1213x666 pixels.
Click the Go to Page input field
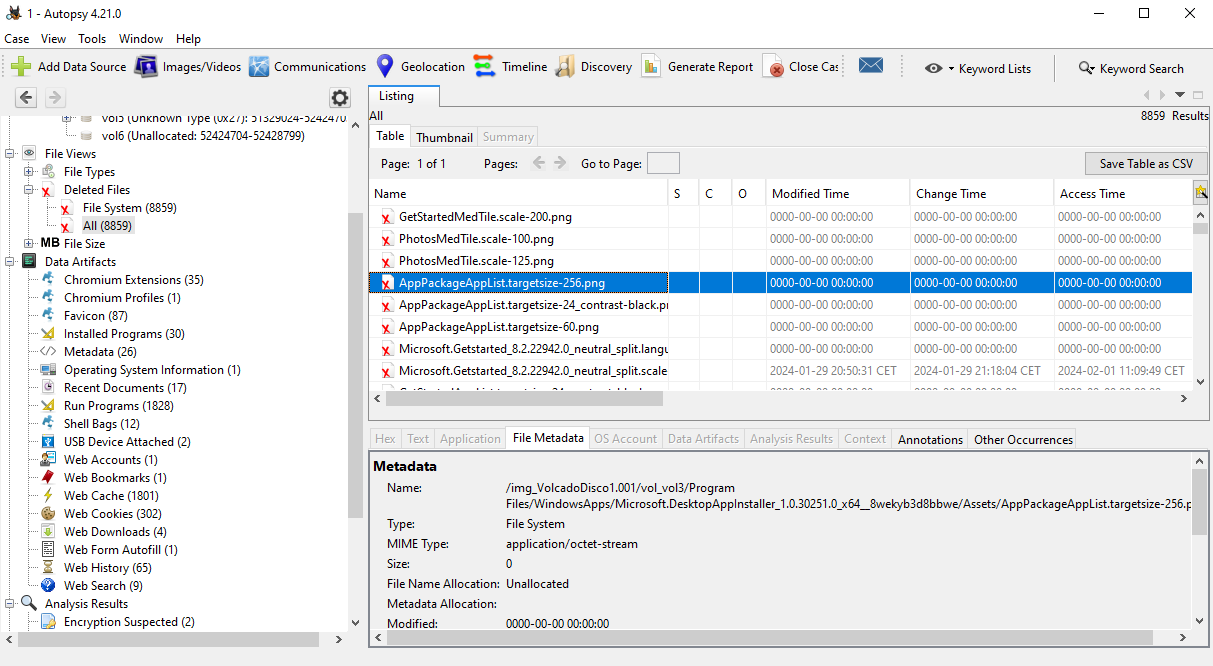point(663,164)
